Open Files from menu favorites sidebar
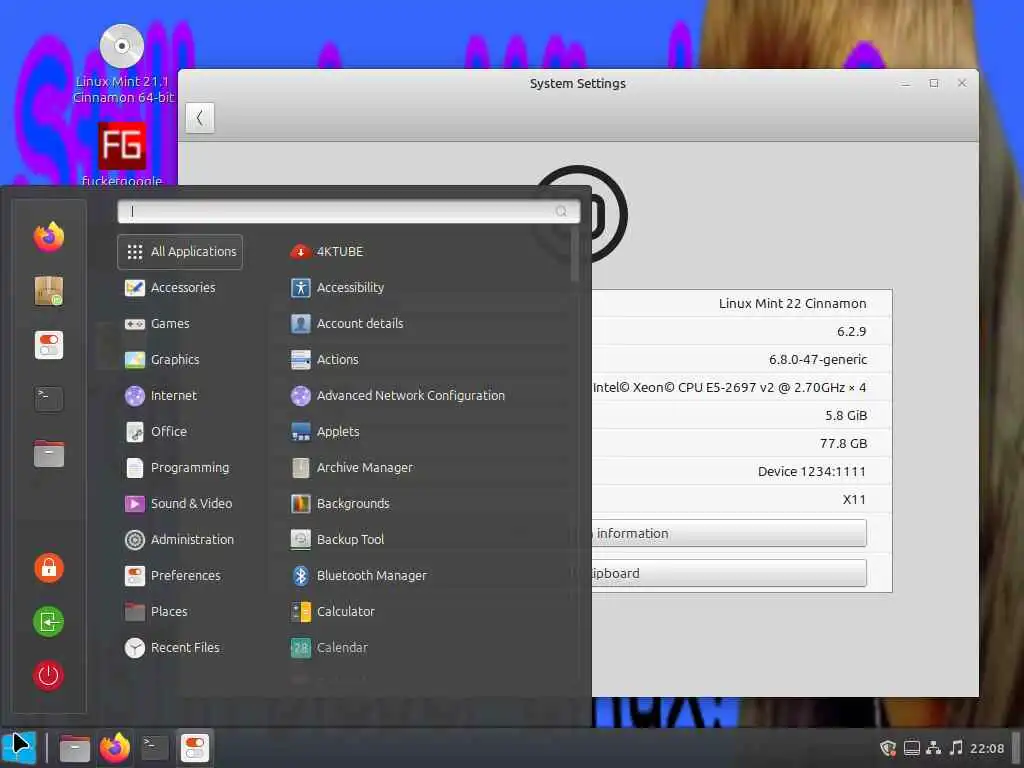 click(49, 453)
